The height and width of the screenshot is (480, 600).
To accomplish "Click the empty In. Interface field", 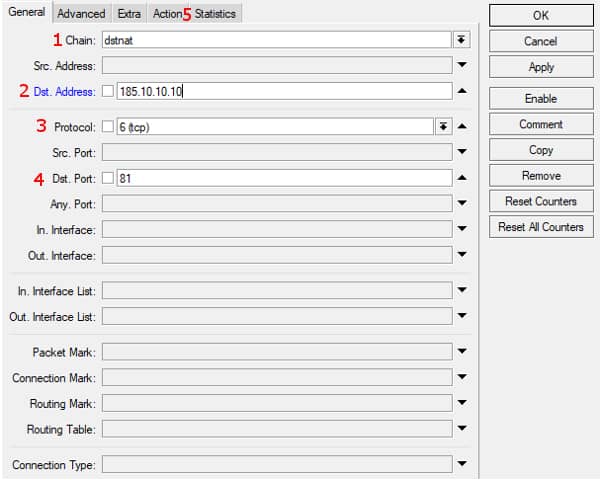I will [x=277, y=229].
